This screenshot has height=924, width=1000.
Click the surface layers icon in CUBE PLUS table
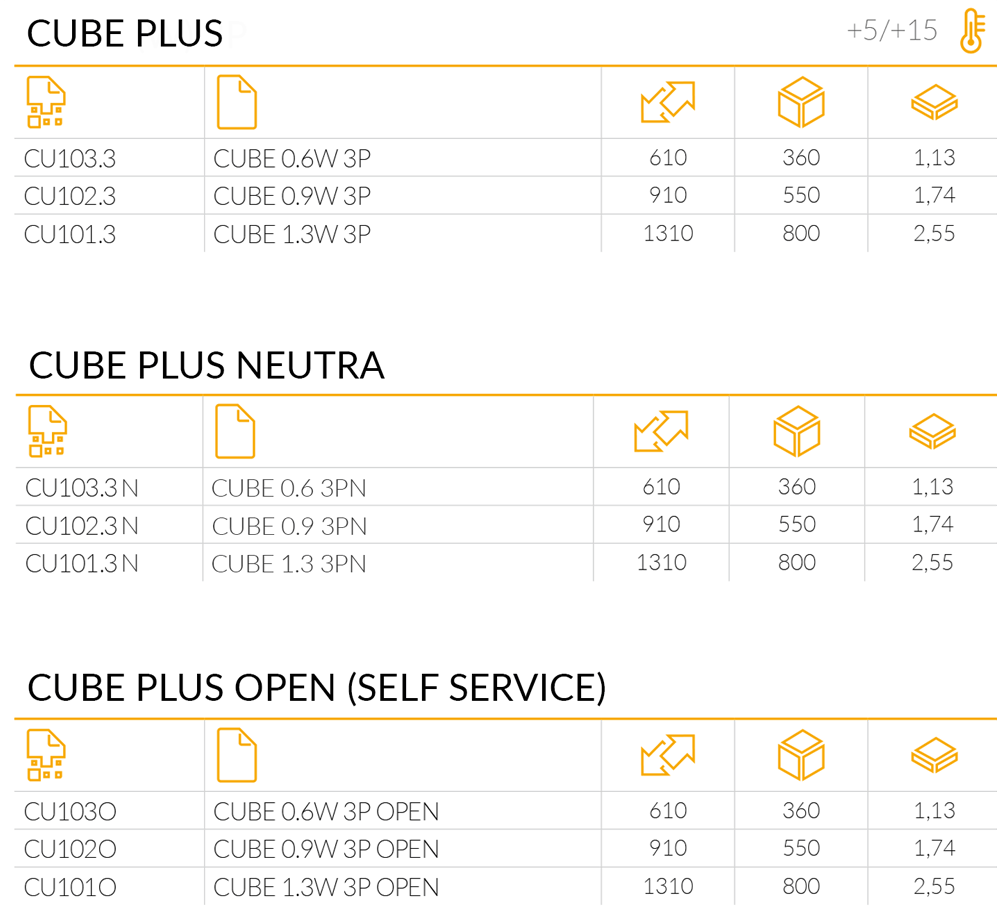pos(934,102)
